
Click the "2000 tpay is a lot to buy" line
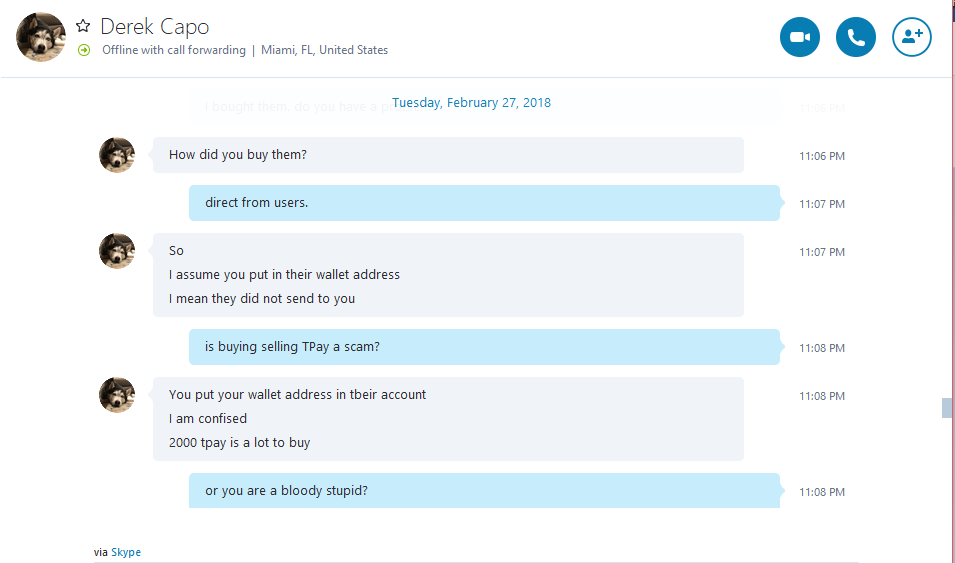click(239, 443)
